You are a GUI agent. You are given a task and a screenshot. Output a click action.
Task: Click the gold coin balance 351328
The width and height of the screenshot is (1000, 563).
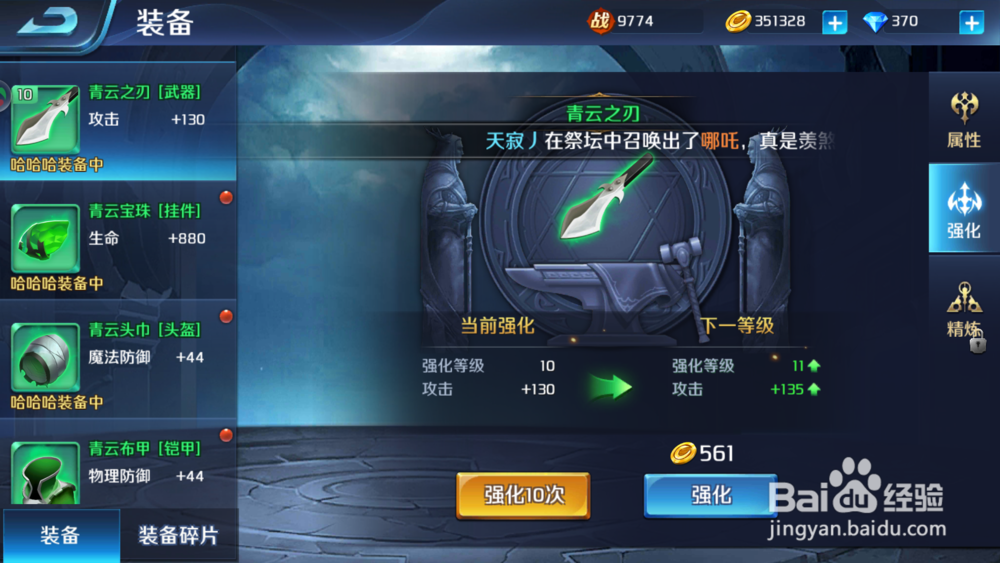click(x=779, y=22)
